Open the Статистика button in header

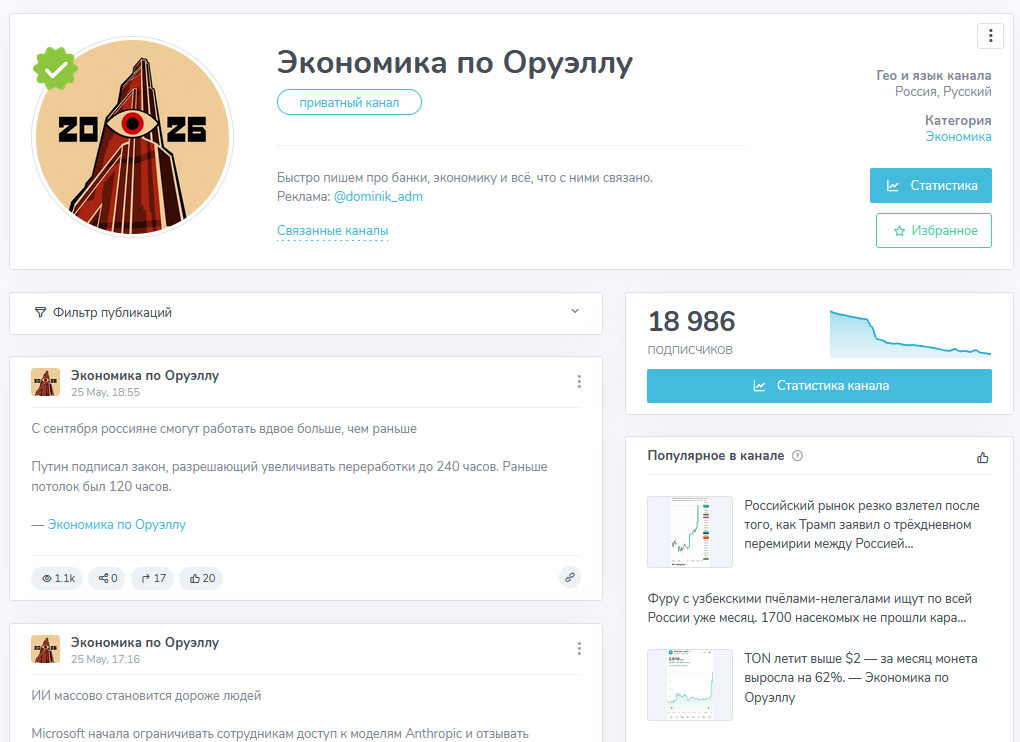[x=930, y=185]
